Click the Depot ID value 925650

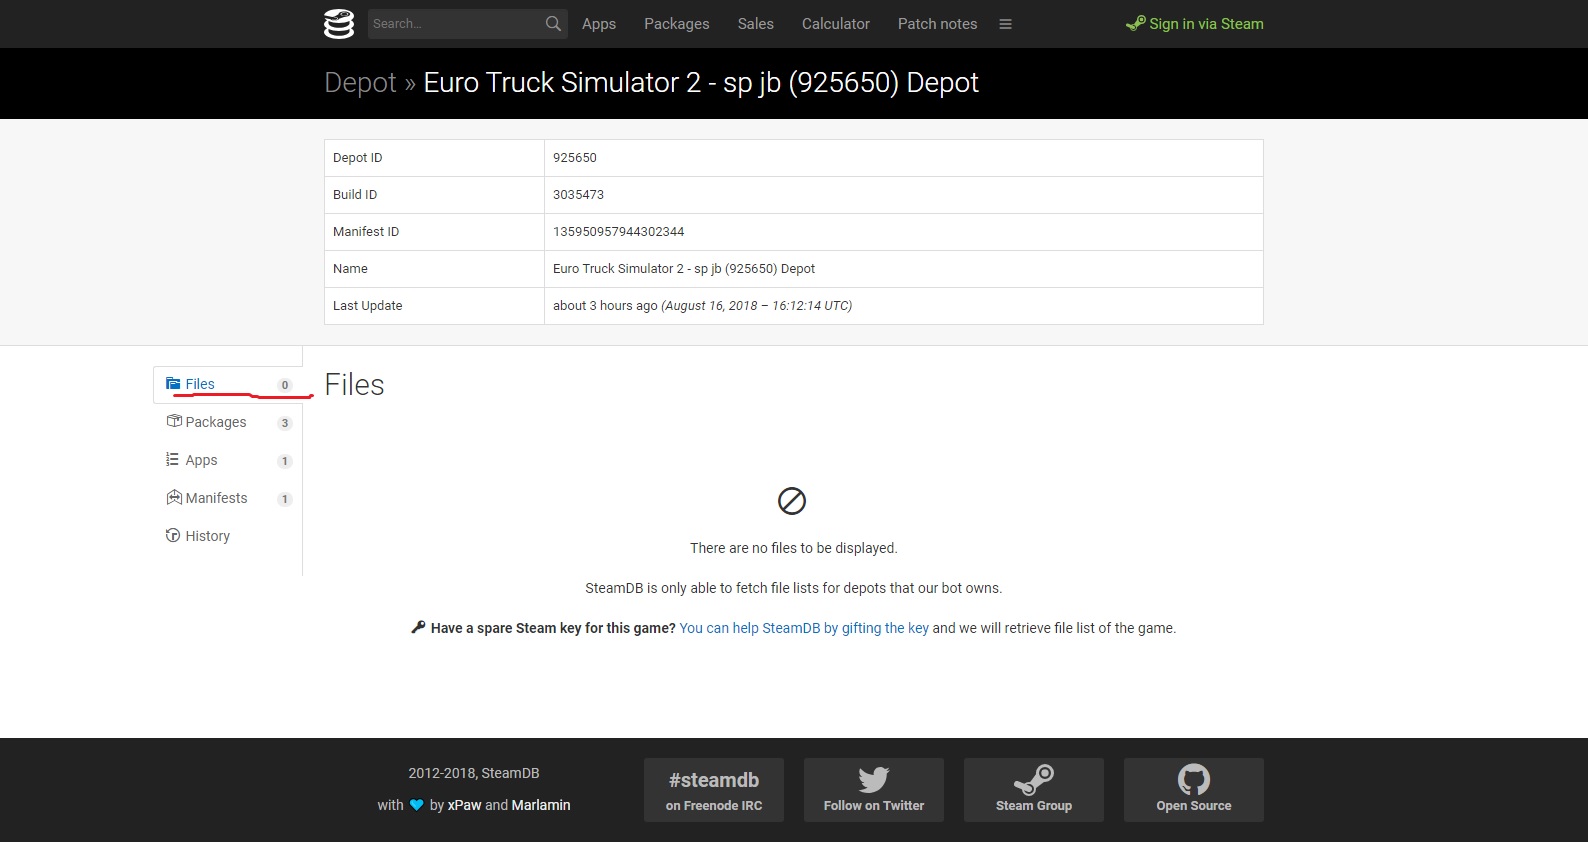click(x=575, y=158)
